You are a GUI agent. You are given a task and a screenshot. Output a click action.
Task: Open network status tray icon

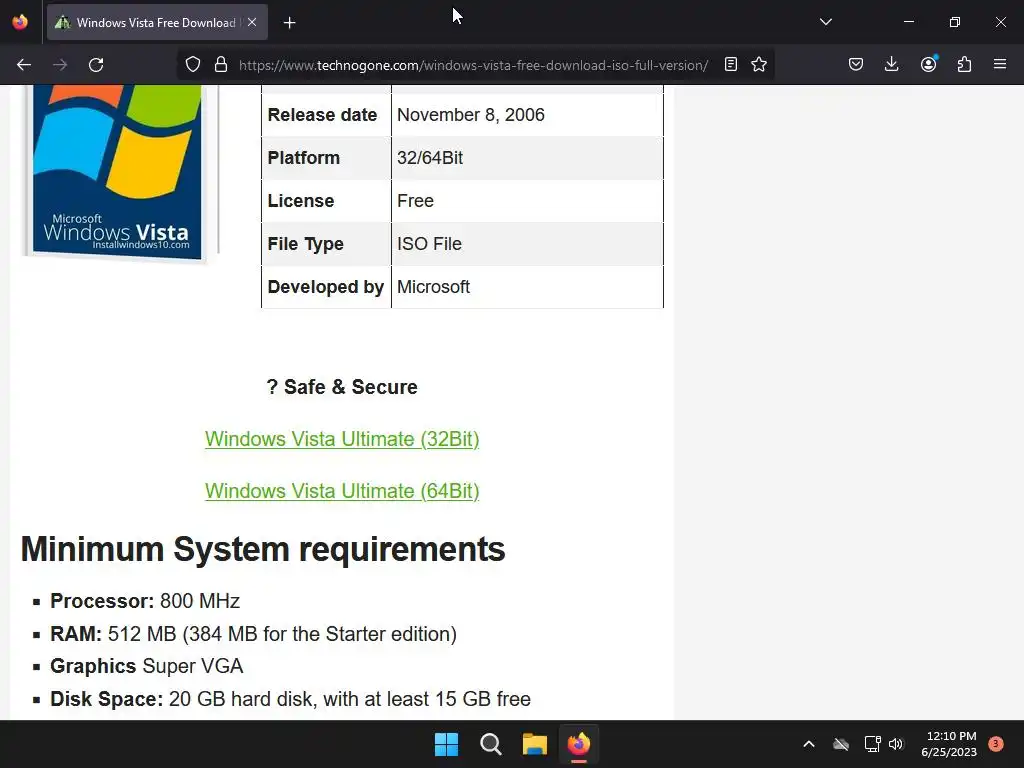point(872,744)
